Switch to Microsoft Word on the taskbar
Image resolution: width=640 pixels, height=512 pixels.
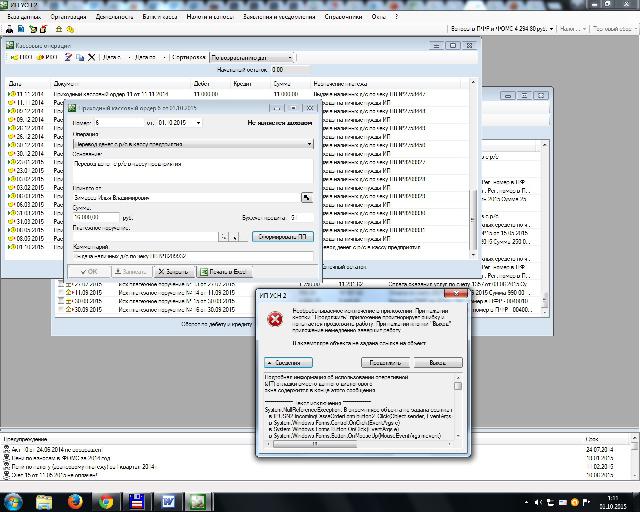point(168,502)
